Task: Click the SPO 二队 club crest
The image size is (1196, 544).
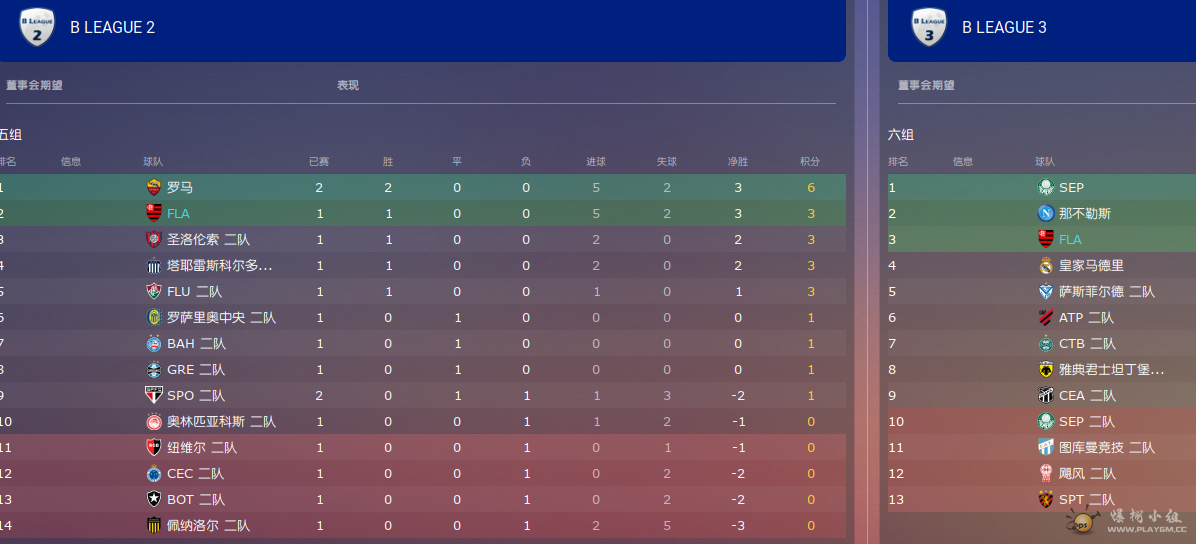Action: (154, 395)
